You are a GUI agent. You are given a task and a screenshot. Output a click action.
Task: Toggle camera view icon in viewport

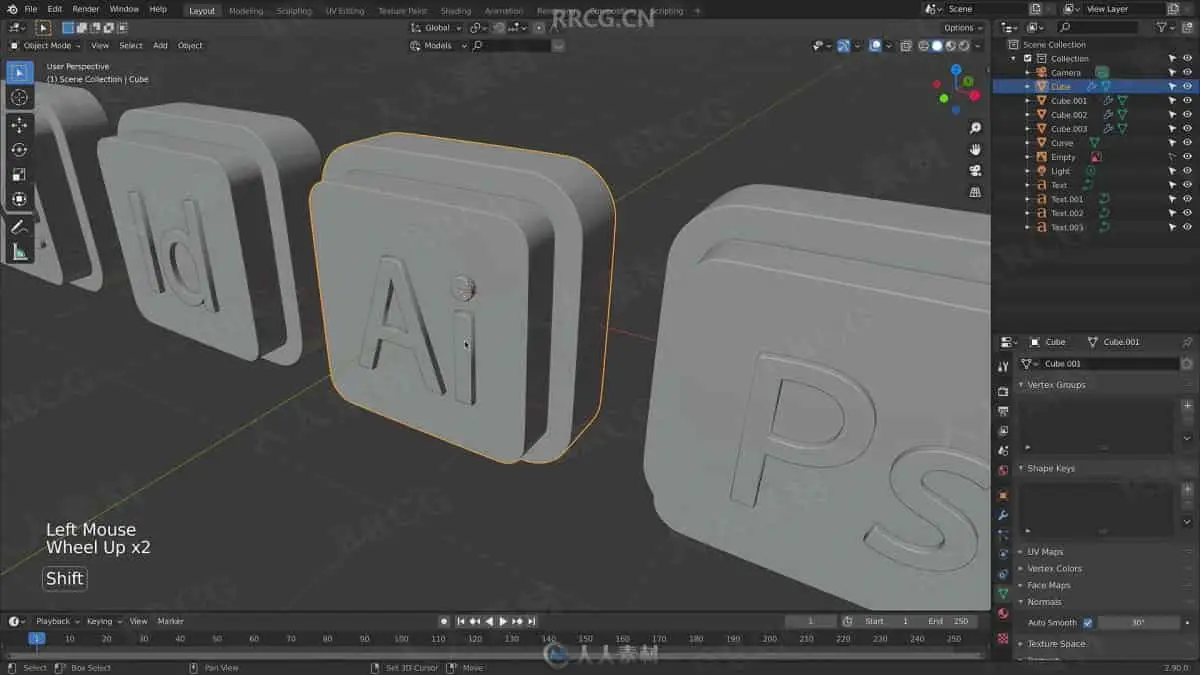click(975, 171)
